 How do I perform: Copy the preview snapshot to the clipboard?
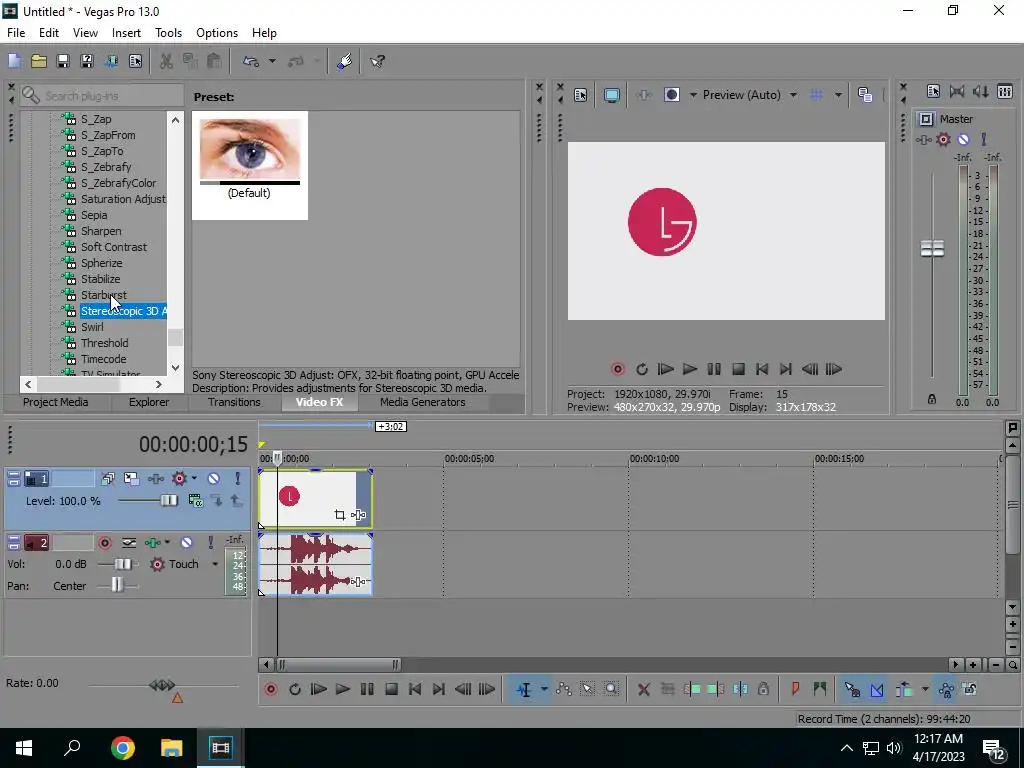click(x=865, y=95)
